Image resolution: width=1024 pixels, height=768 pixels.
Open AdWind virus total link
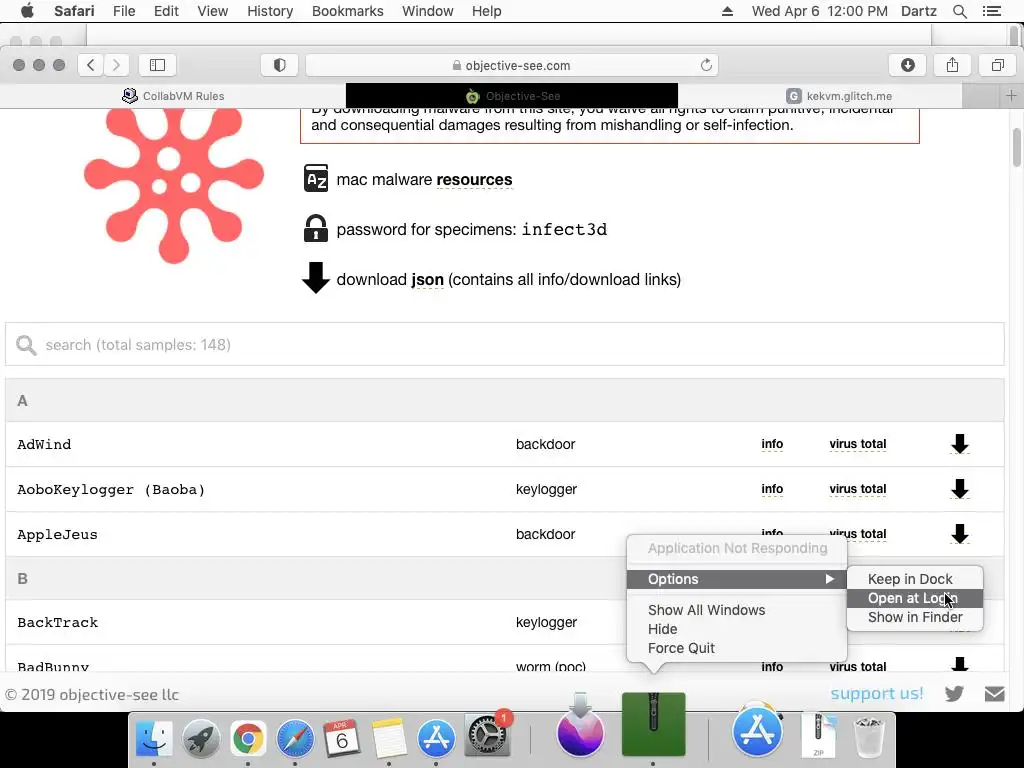(857, 444)
